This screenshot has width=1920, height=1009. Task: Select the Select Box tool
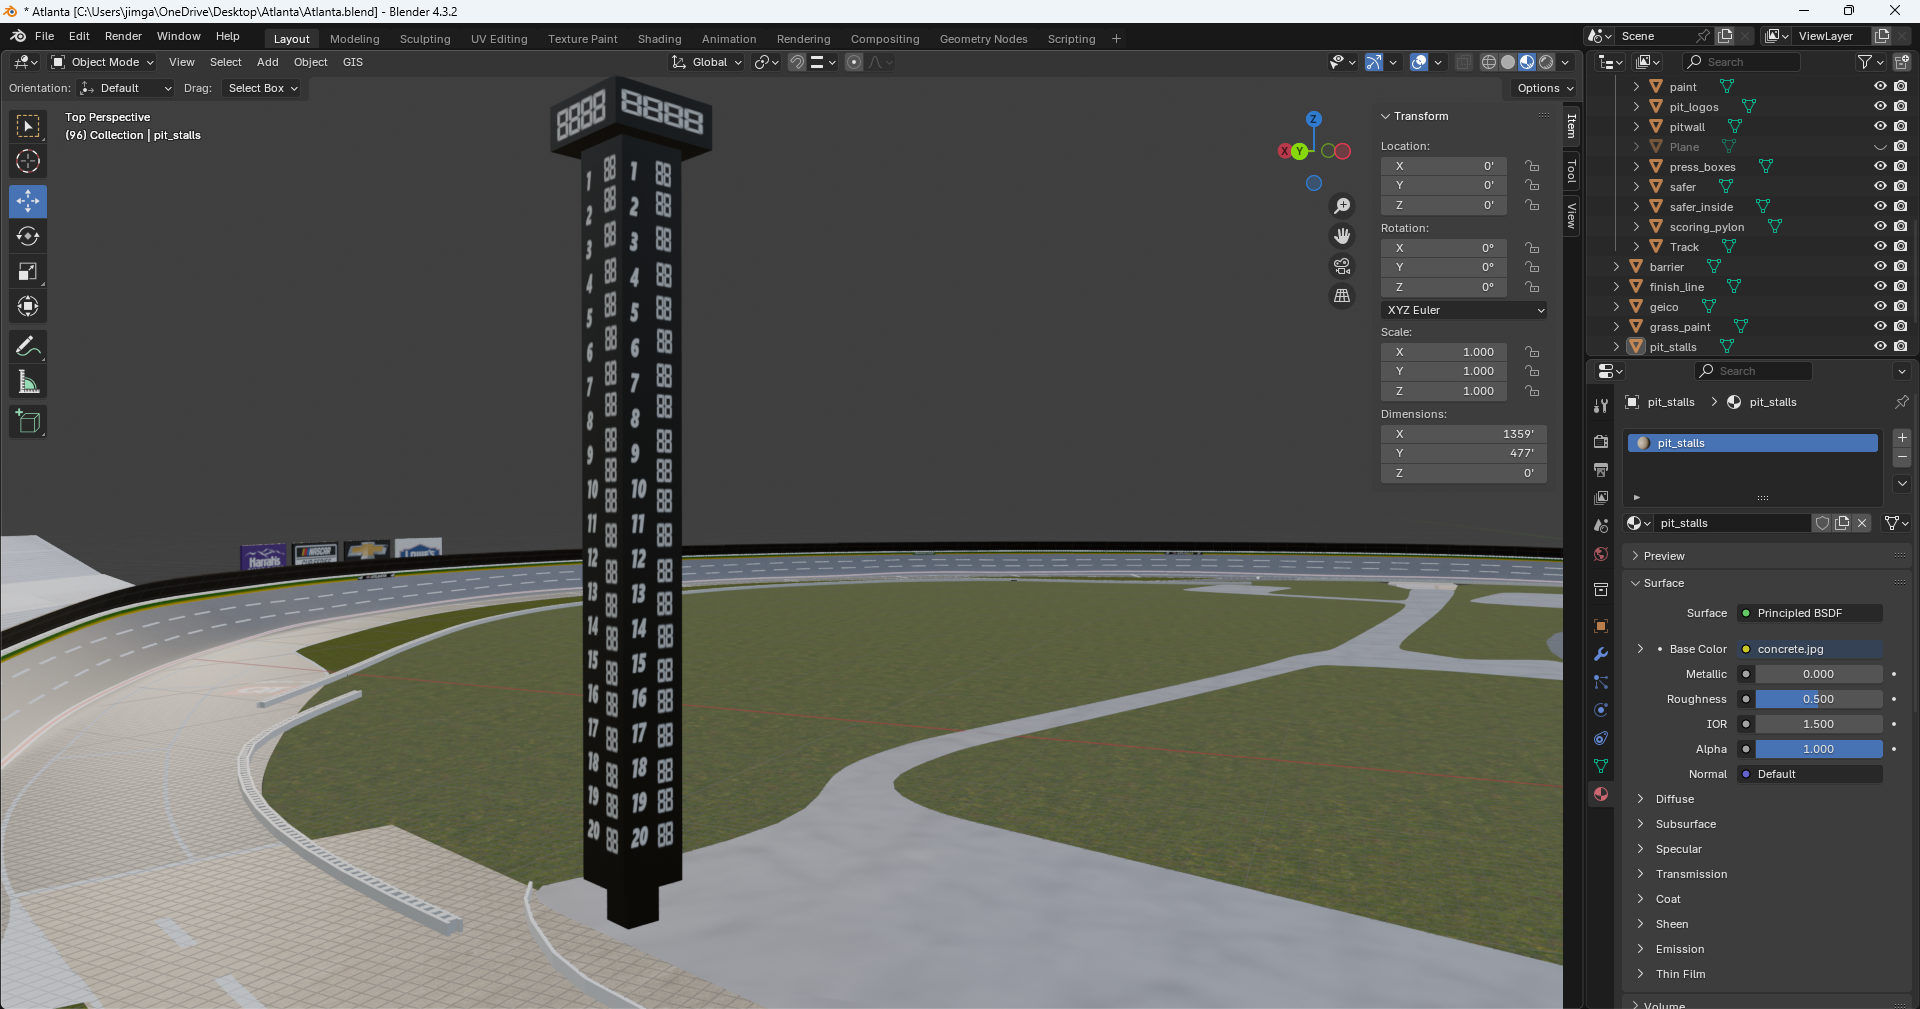click(x=28, y=126)
